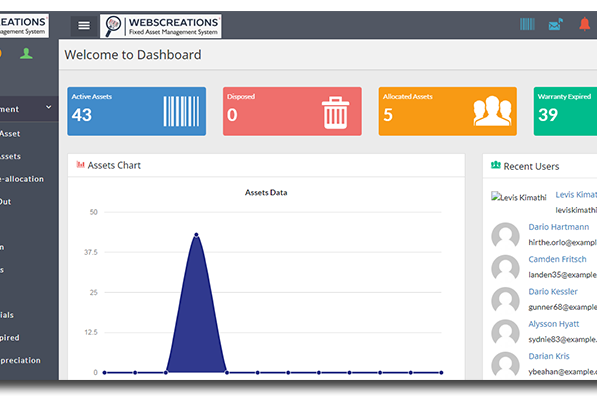Viewport: 597px width, 398px height.
Task: Select sidebar item ending in 'Asset'
Action: (x=10, y=134)
